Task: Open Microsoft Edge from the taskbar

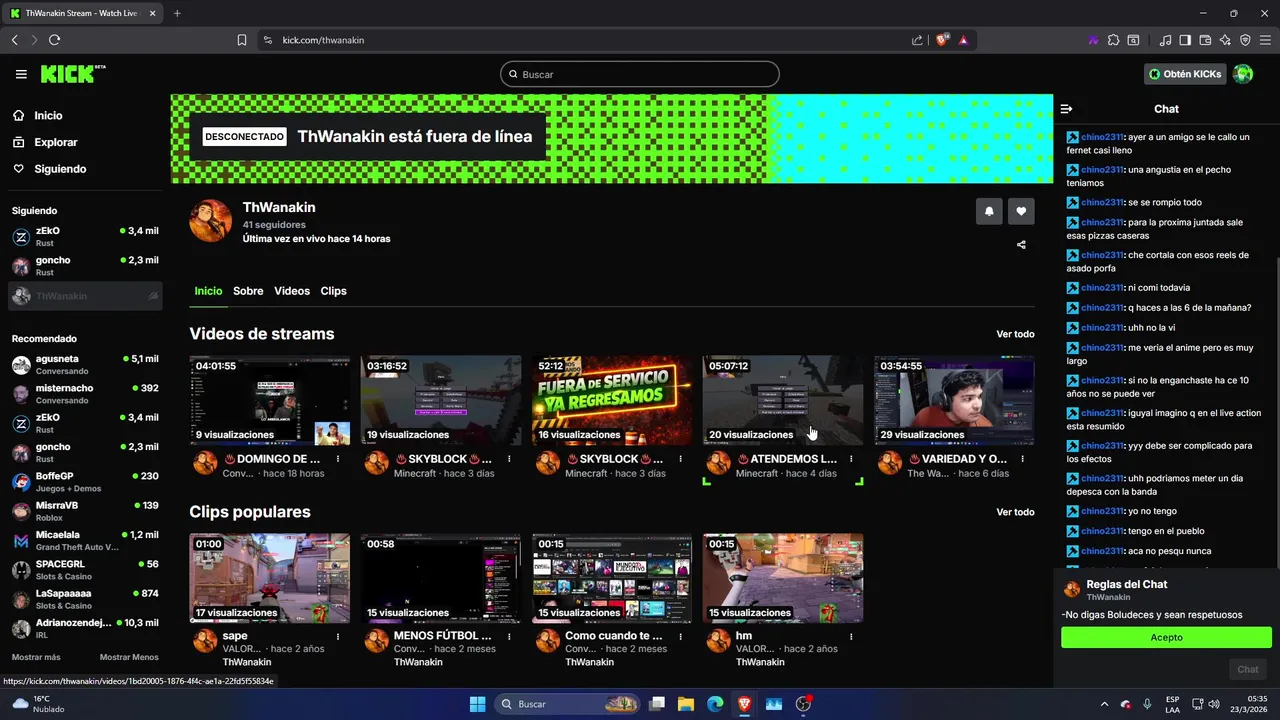Action: pos(715,704)
